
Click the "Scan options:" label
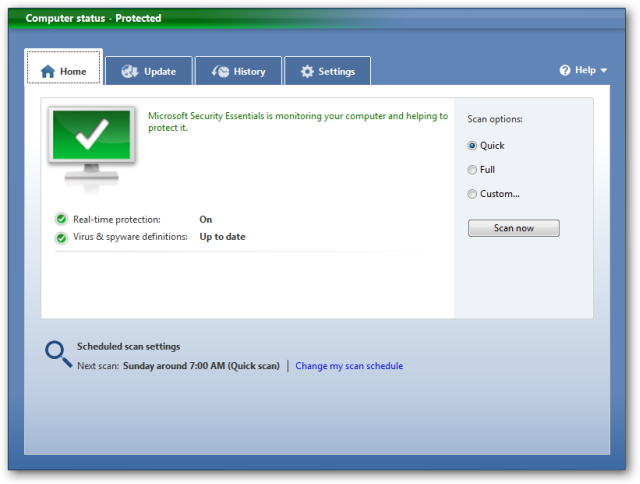[x=495, y=119]
